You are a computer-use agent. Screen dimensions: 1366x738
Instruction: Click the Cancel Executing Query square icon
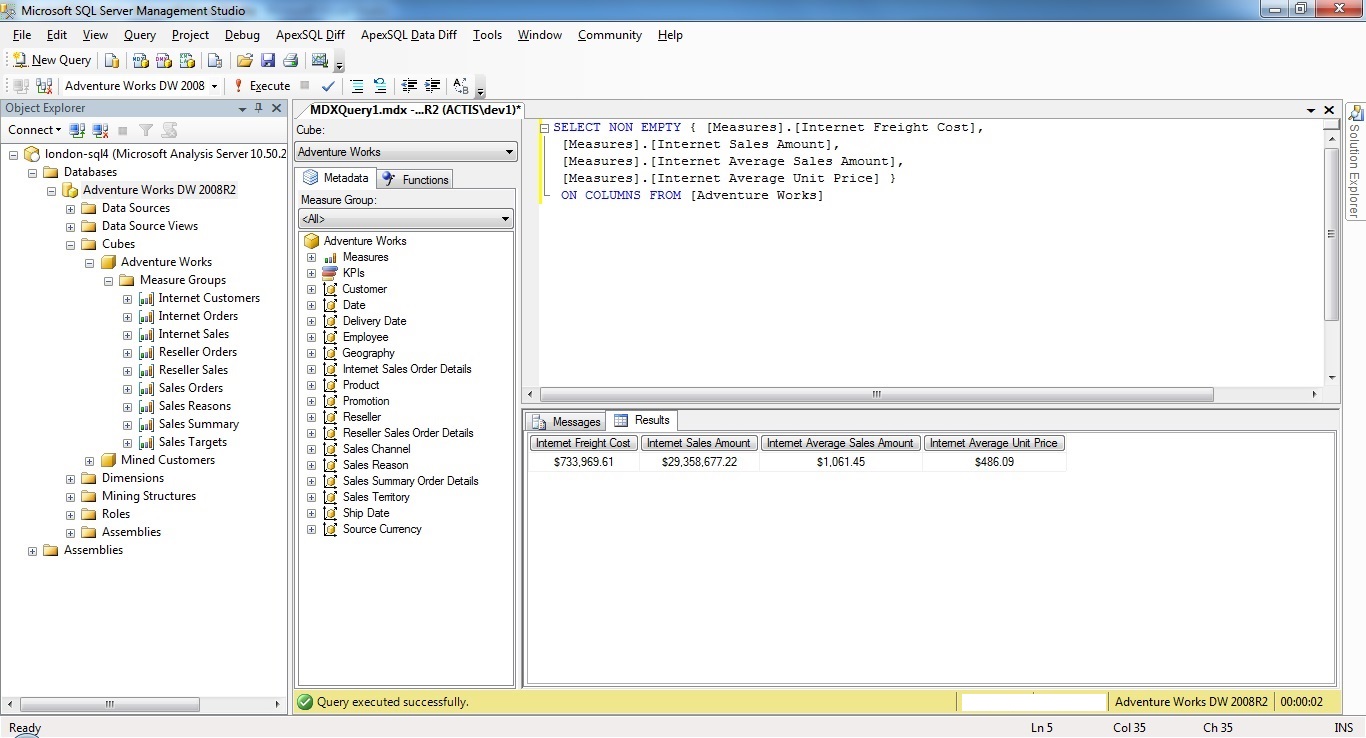pyautogui.click(x=305, y=86)
